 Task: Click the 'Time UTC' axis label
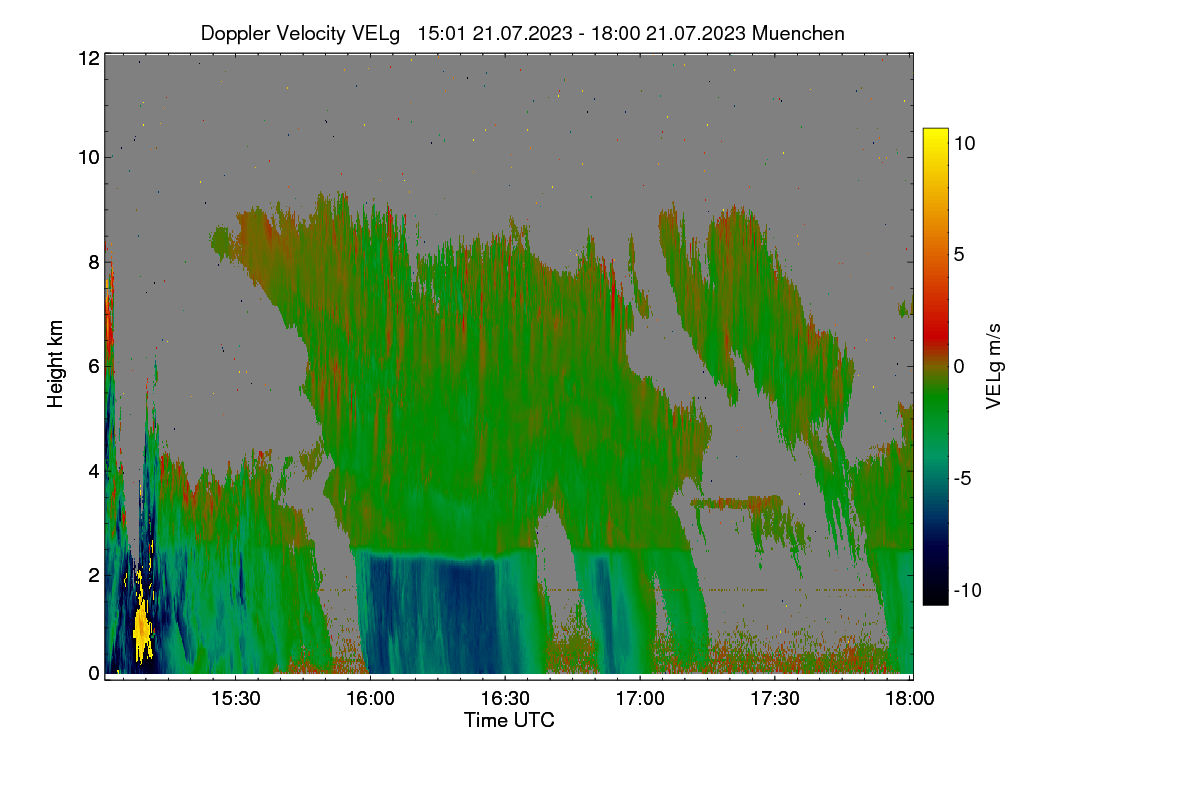[509, 720]
